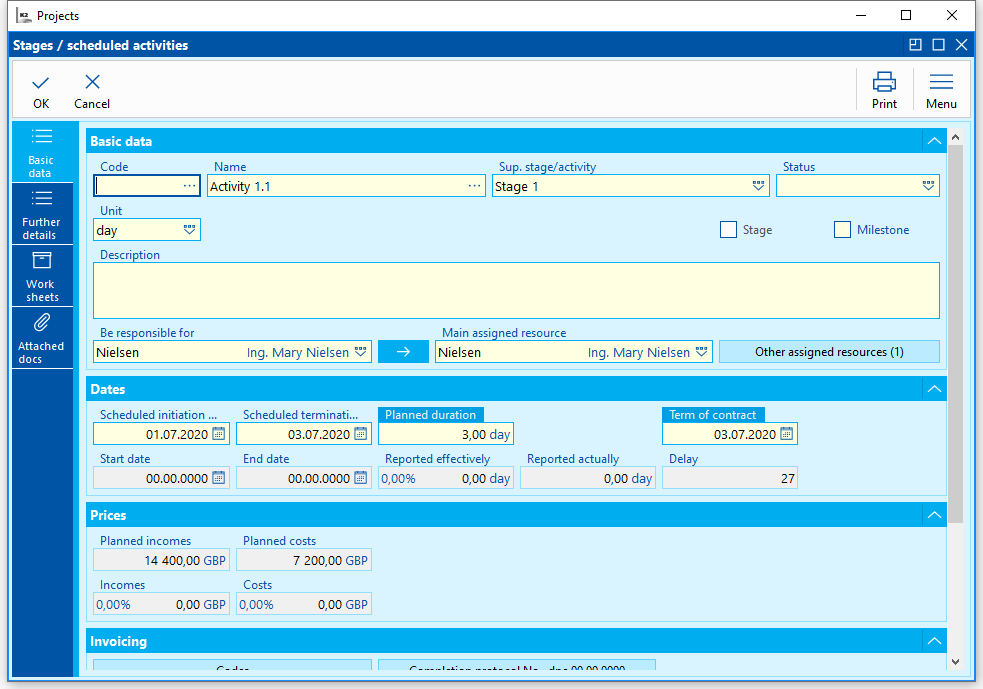Image resolution: width=983 pixels, height=689 pixels.
Task: Collapse the Dates section
Action: click(934, 389)
